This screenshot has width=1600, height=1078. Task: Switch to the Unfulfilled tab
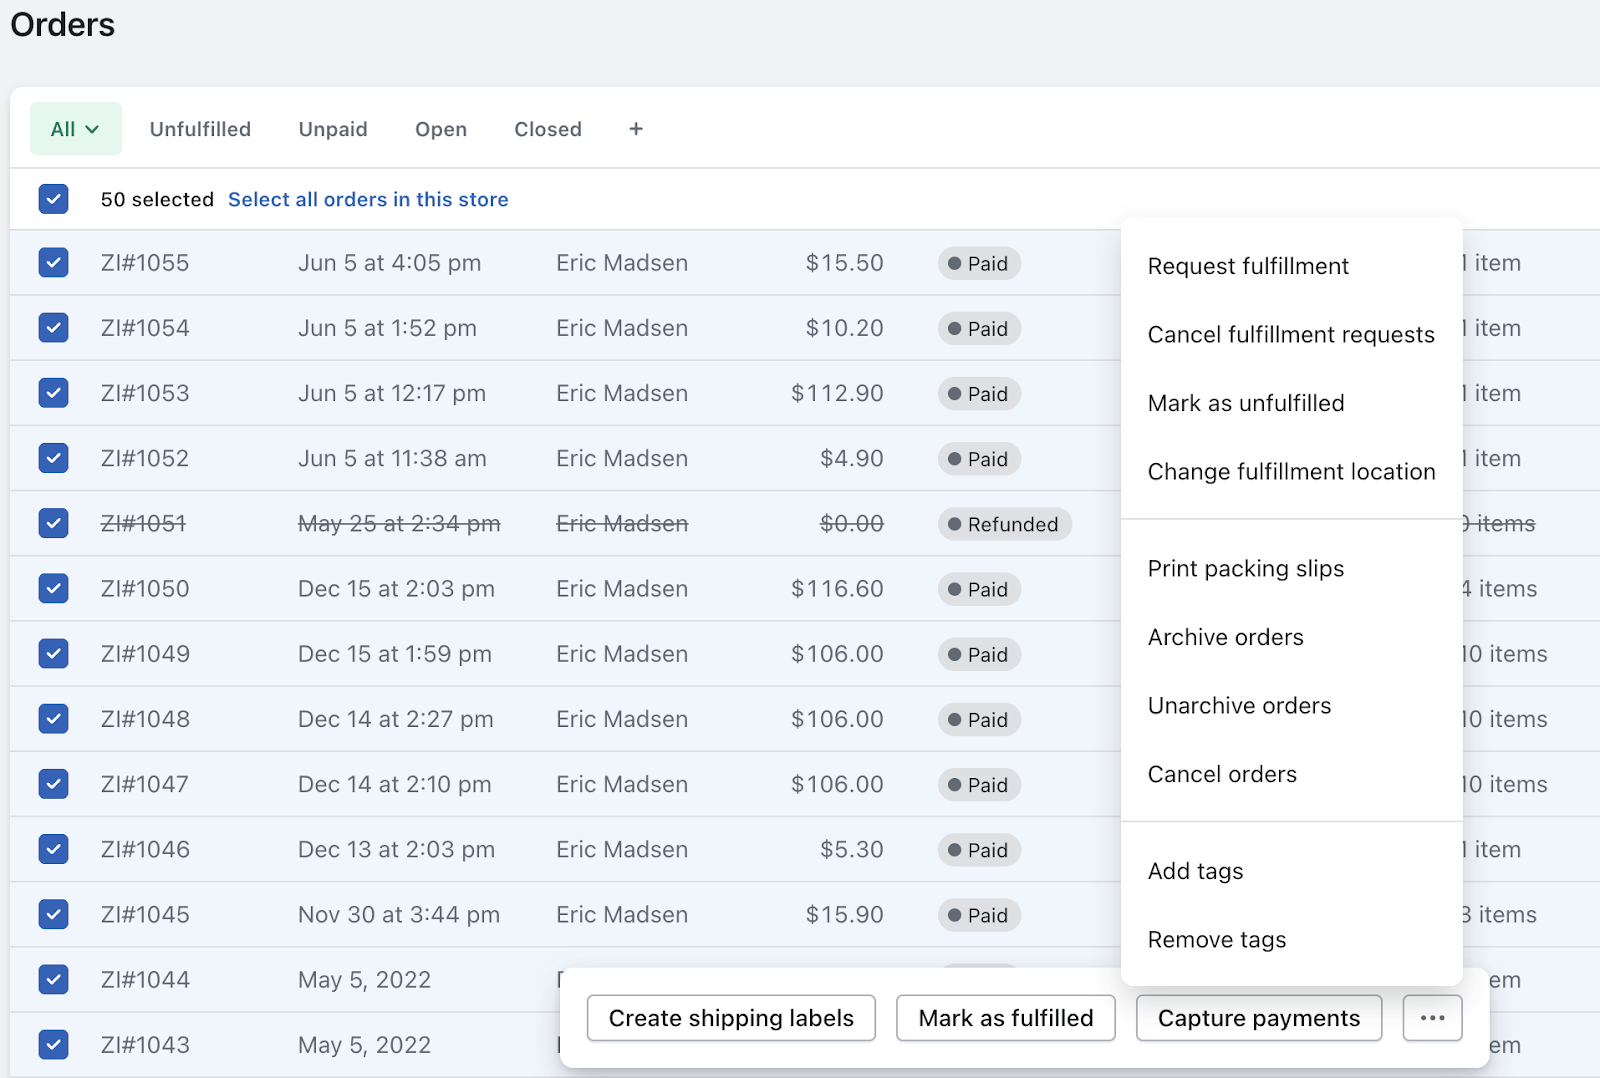coord(200,129)
